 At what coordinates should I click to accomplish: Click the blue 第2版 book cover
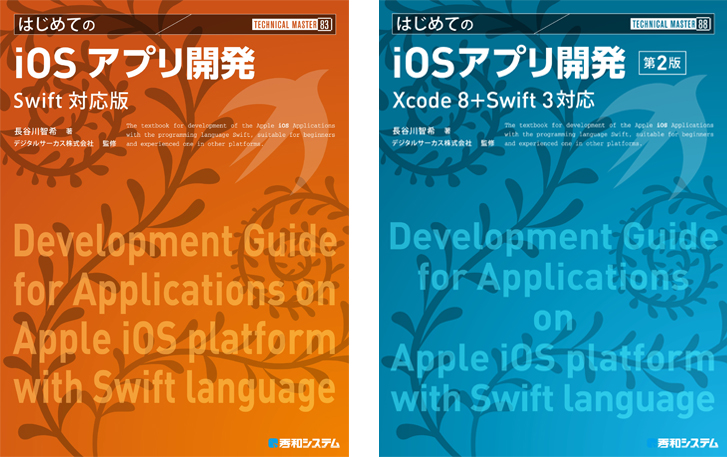click(553, 228)
